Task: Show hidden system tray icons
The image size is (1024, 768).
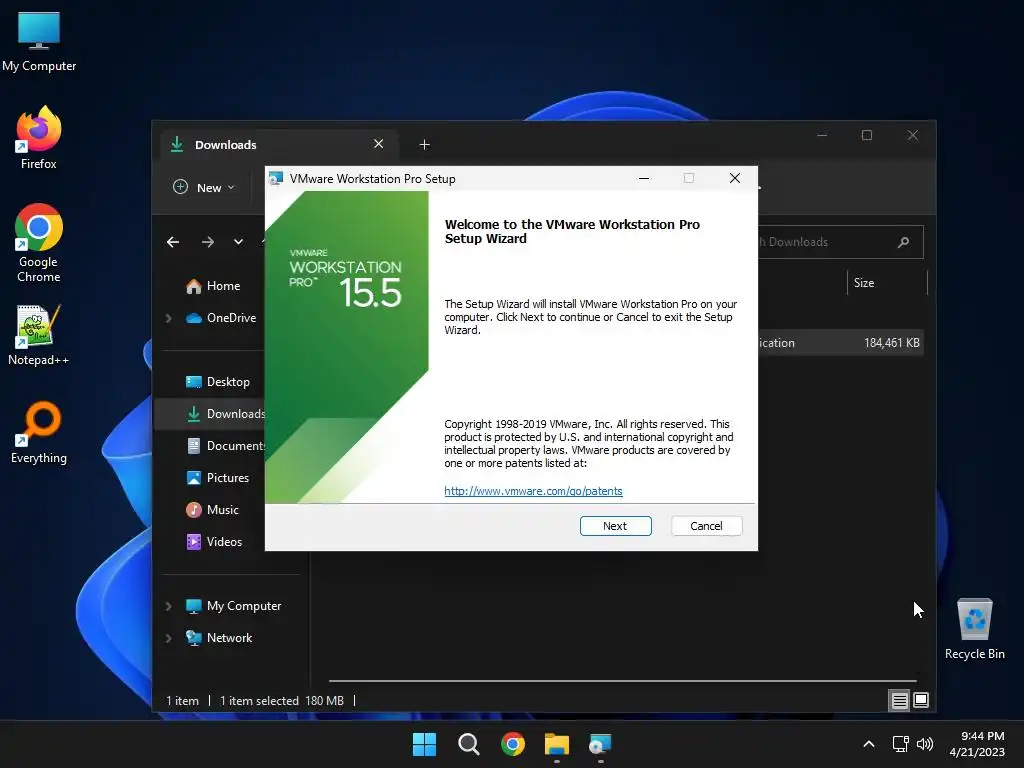Action: 869,744
